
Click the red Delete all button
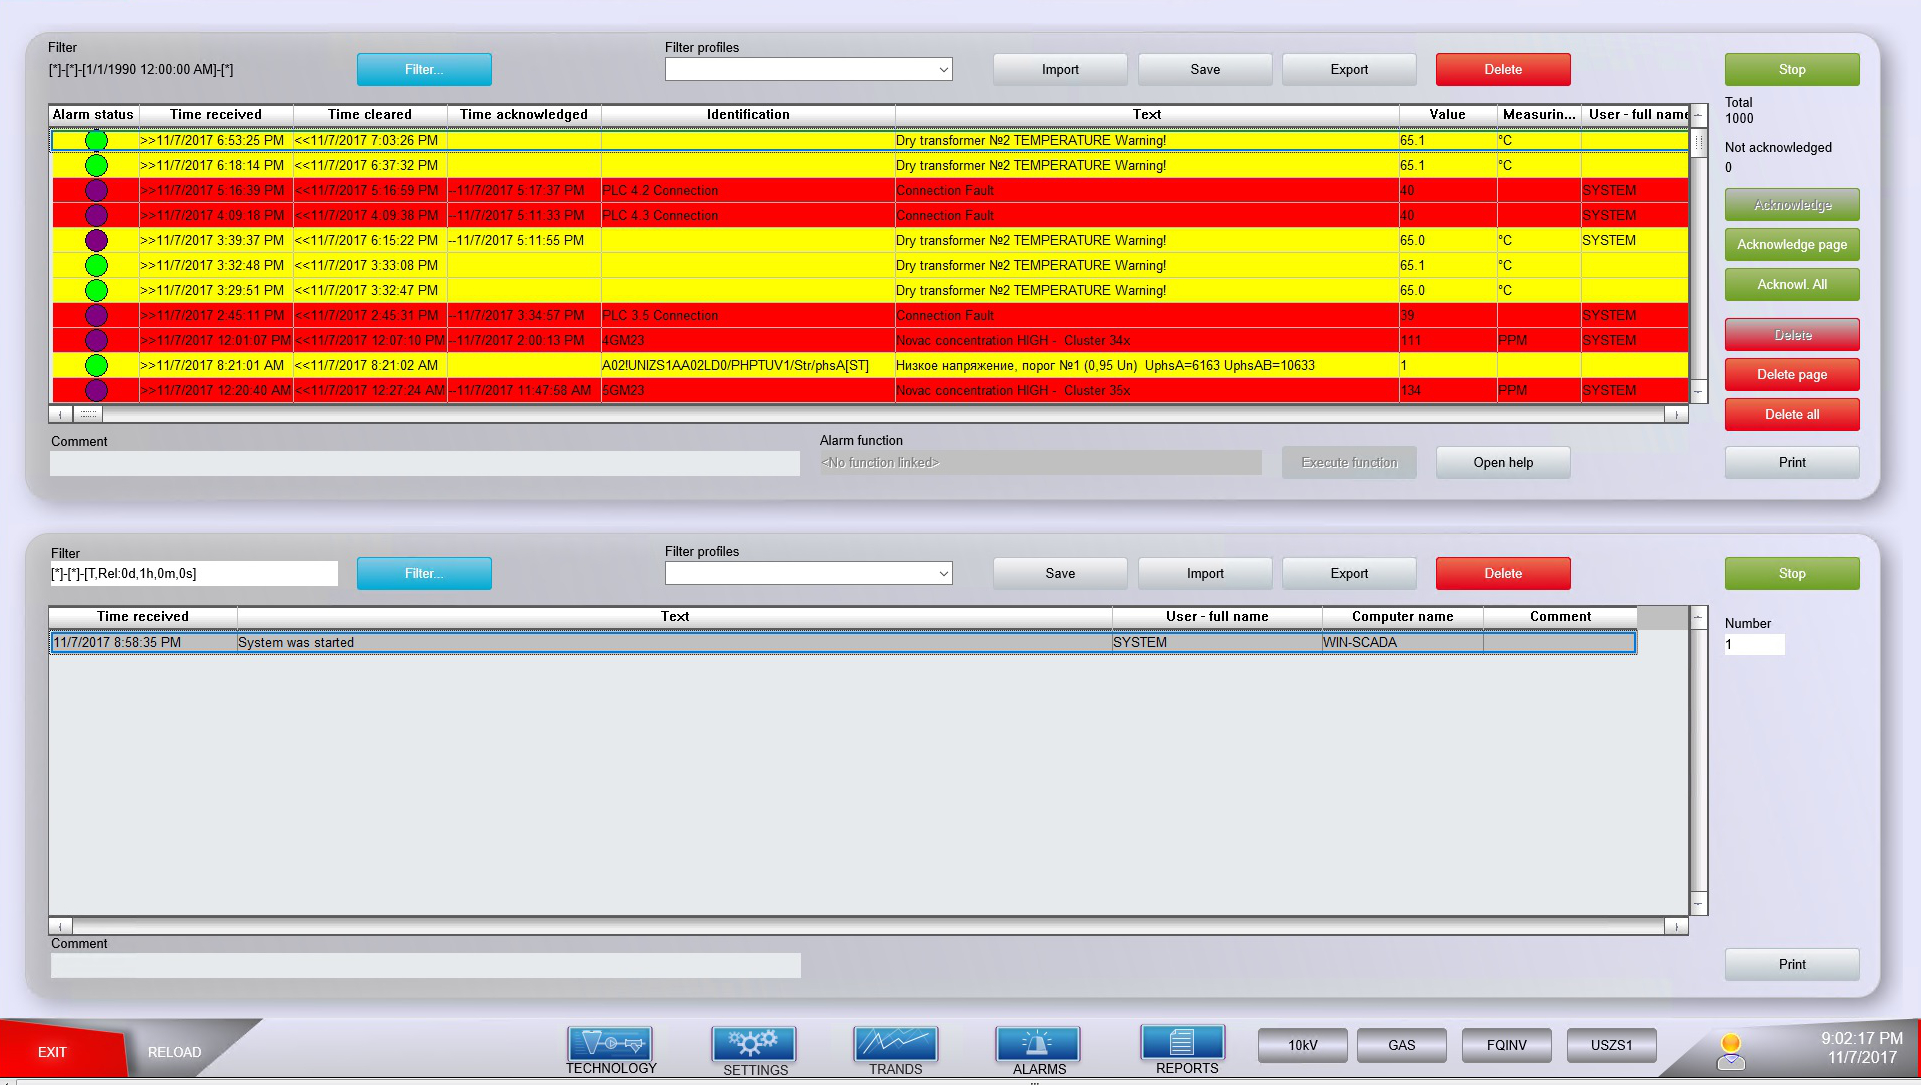tap(1791, 415)
